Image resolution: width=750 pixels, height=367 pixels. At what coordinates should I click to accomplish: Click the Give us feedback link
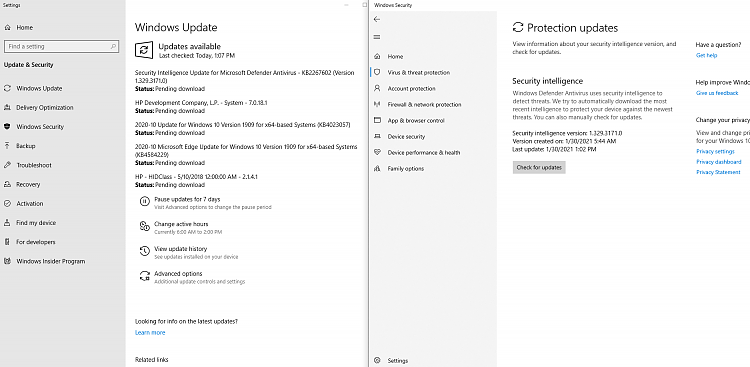click(717, 93)
